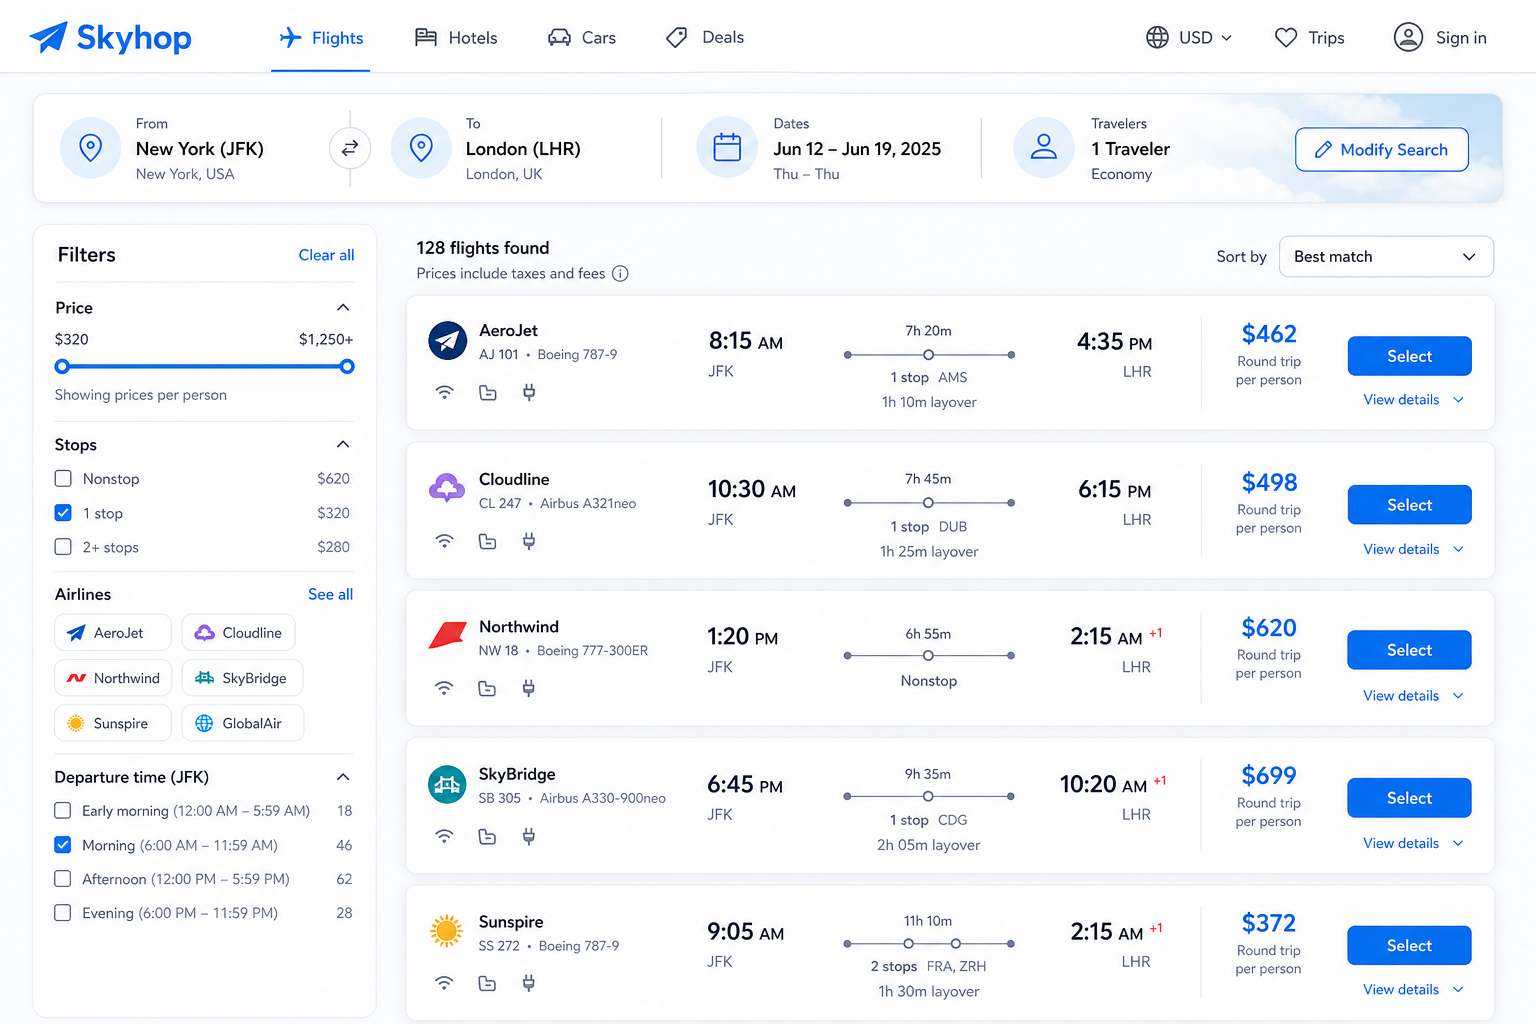The height and width of the screenshot is (1024, 1536).
Task: Click the power outlet icon on Sunspire flight
Action: [x=529, y=983]
